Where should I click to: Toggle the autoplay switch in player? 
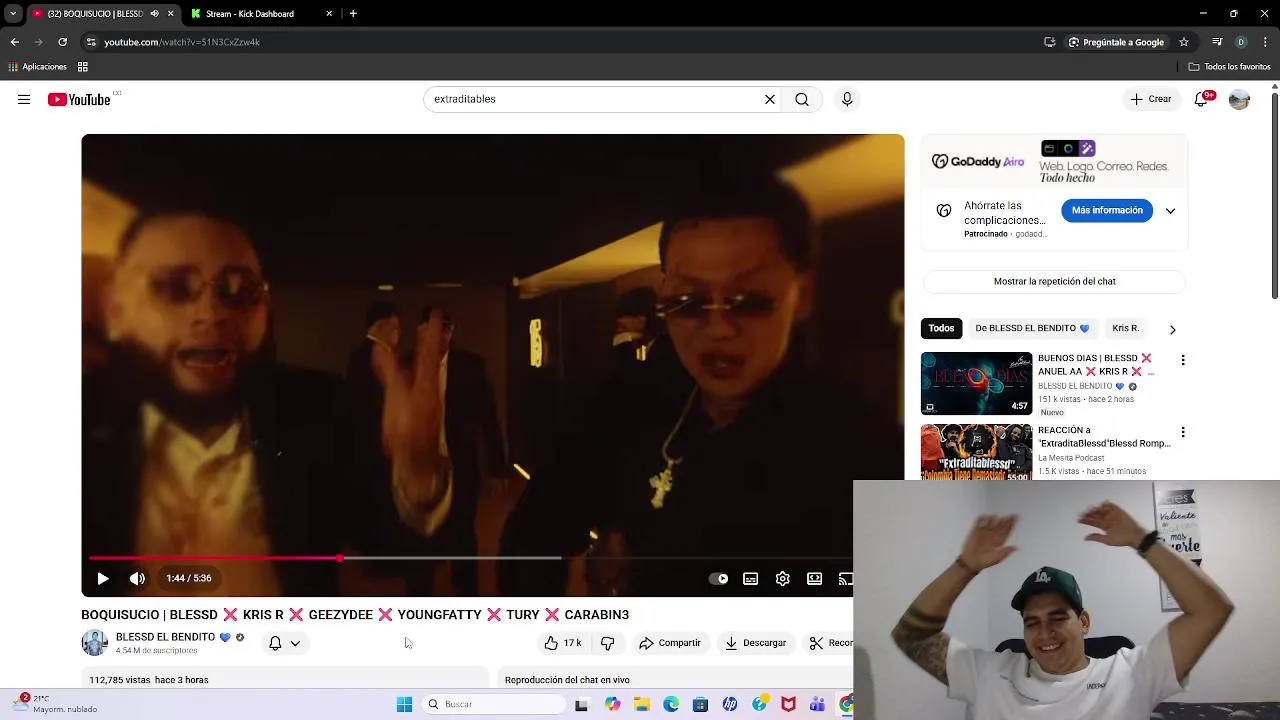click(x=718, y=578)
